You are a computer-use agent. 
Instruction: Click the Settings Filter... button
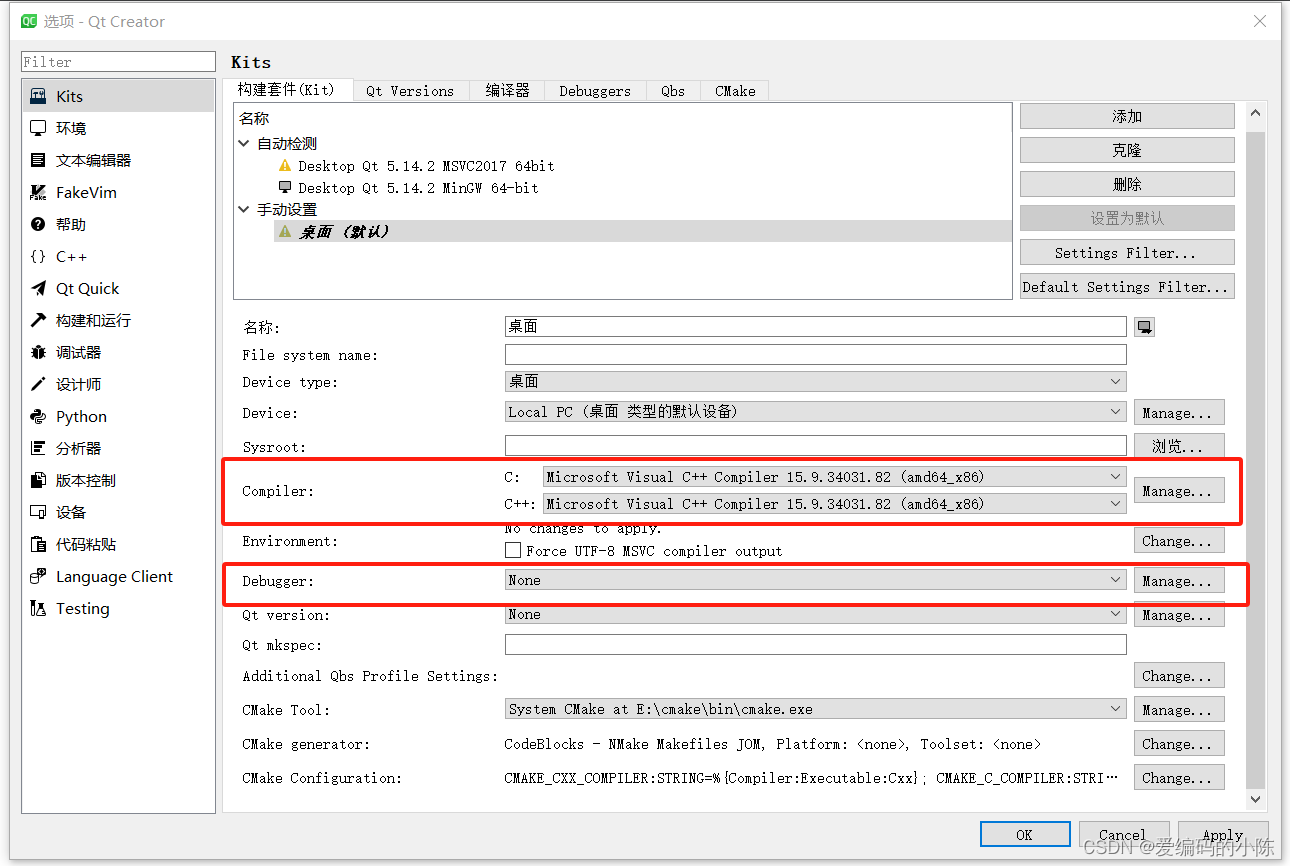pyautogui.click(x=1127, y=252)
